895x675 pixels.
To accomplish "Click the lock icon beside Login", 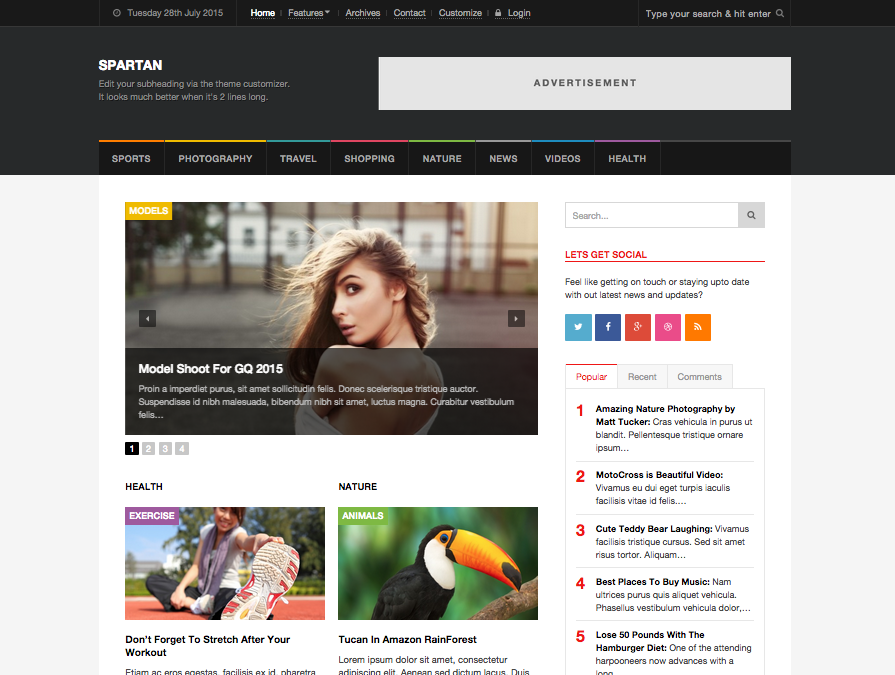I will (498, 13).
